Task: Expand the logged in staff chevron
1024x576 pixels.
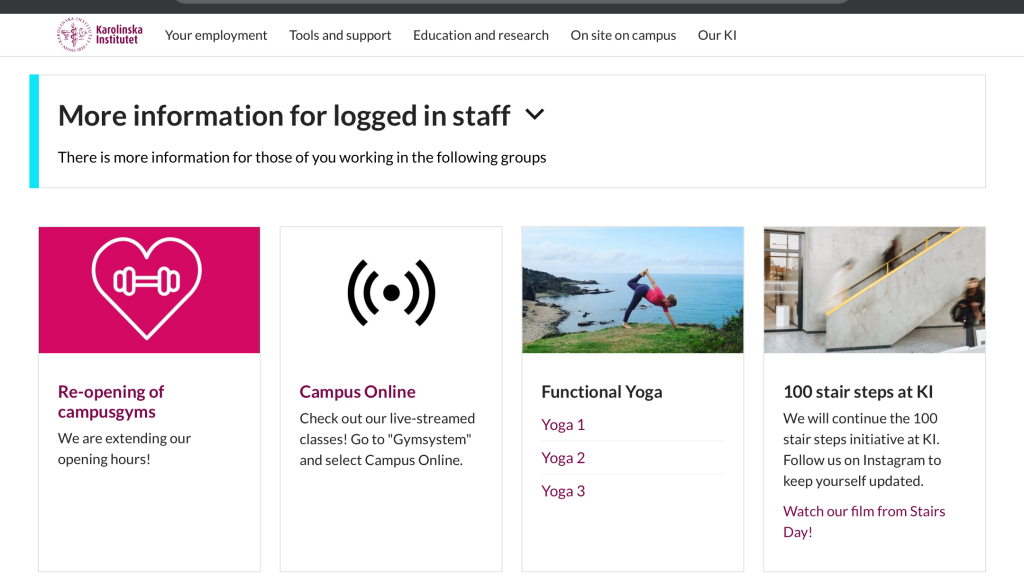Action: coord(534,115)
